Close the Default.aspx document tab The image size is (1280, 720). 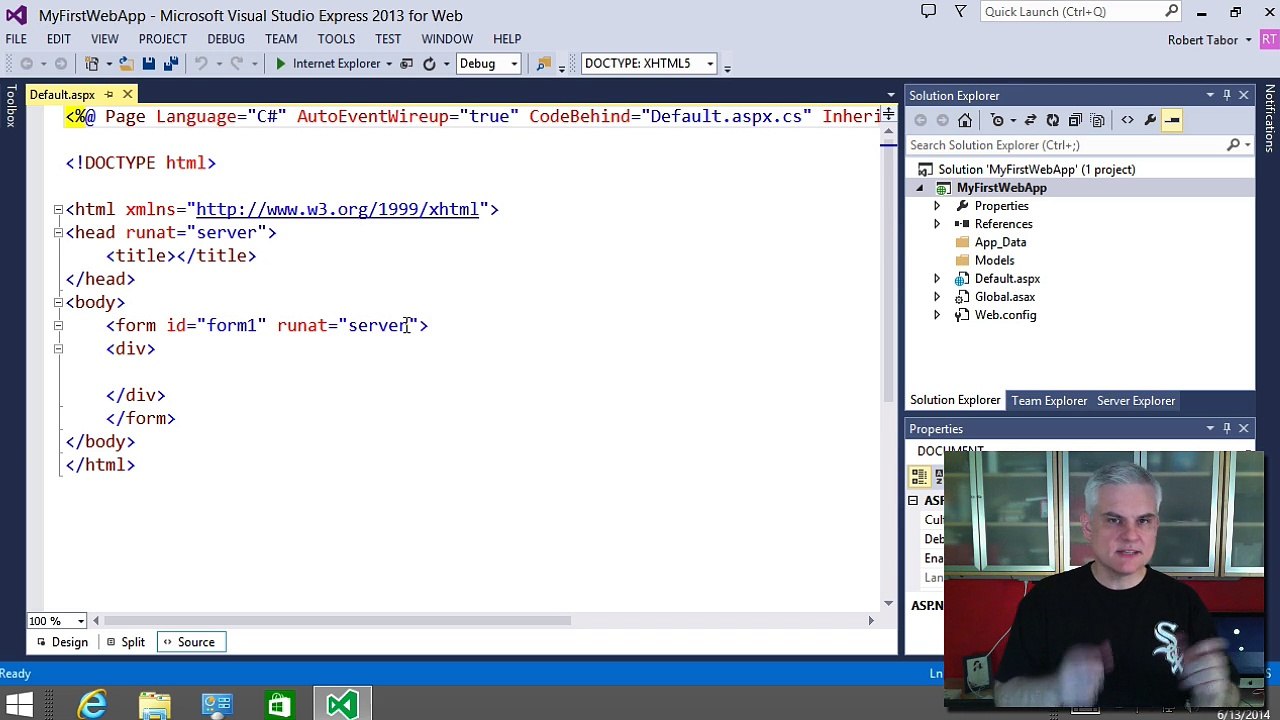[x=127, y=95]
